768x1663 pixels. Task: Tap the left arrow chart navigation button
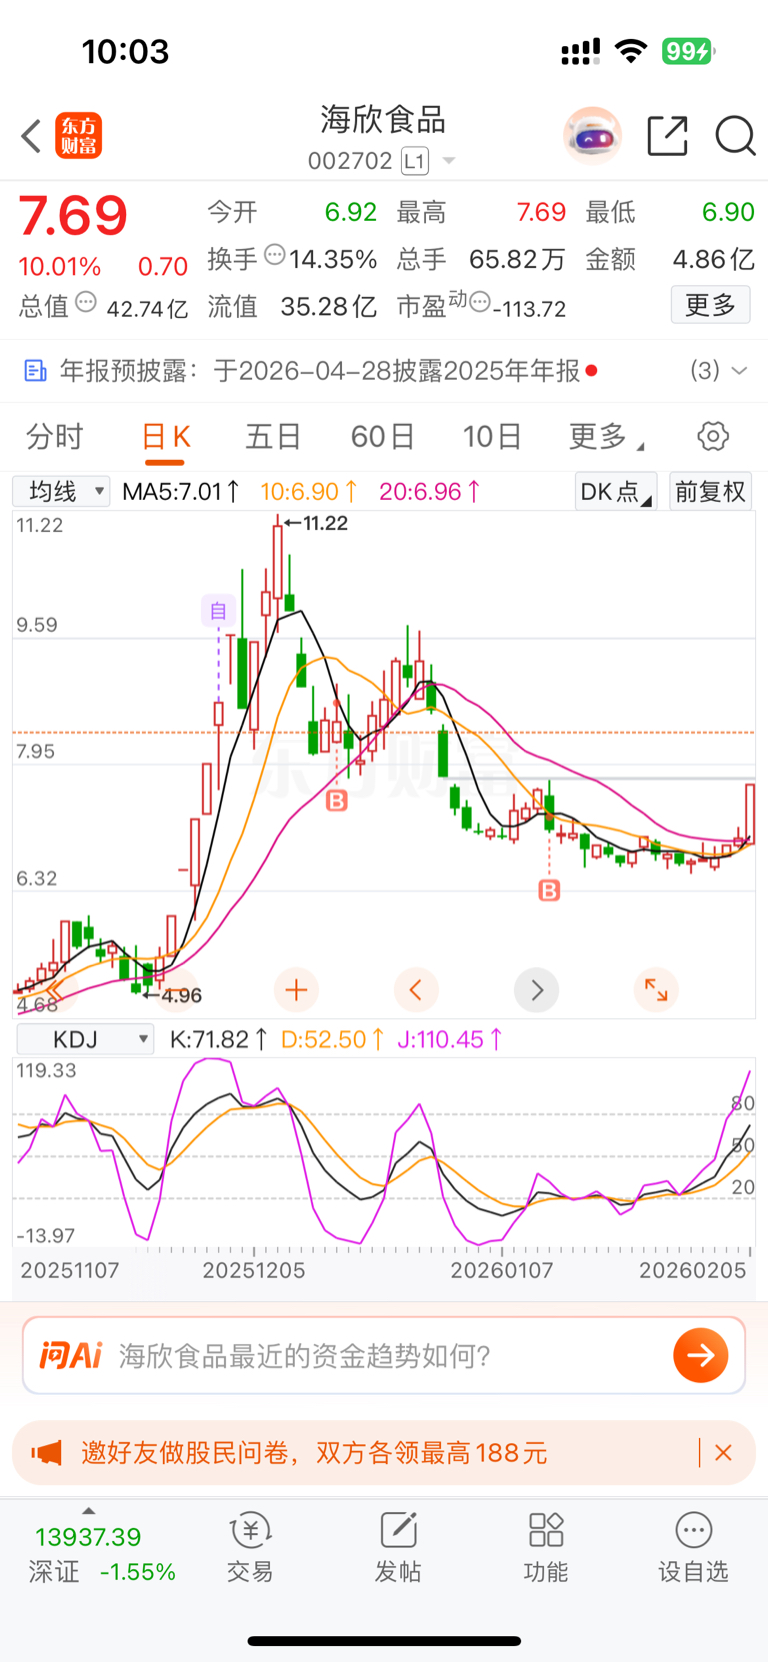(416, 990)
